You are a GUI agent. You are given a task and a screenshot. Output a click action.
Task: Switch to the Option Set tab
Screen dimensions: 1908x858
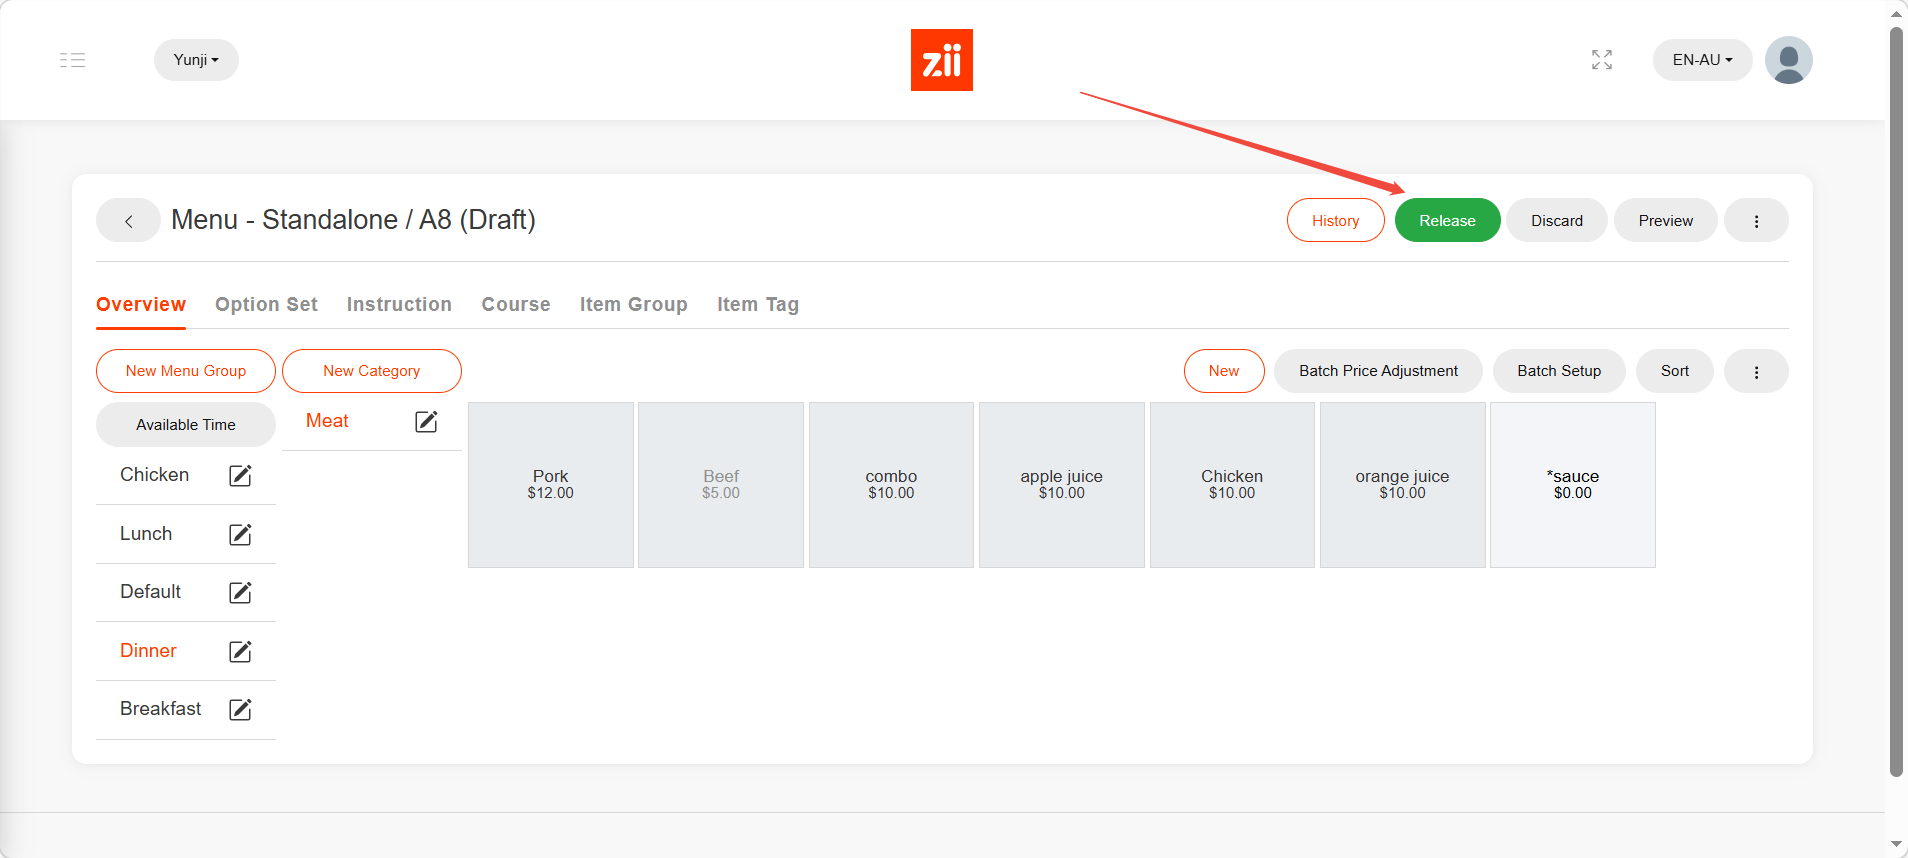pos(266,305)
